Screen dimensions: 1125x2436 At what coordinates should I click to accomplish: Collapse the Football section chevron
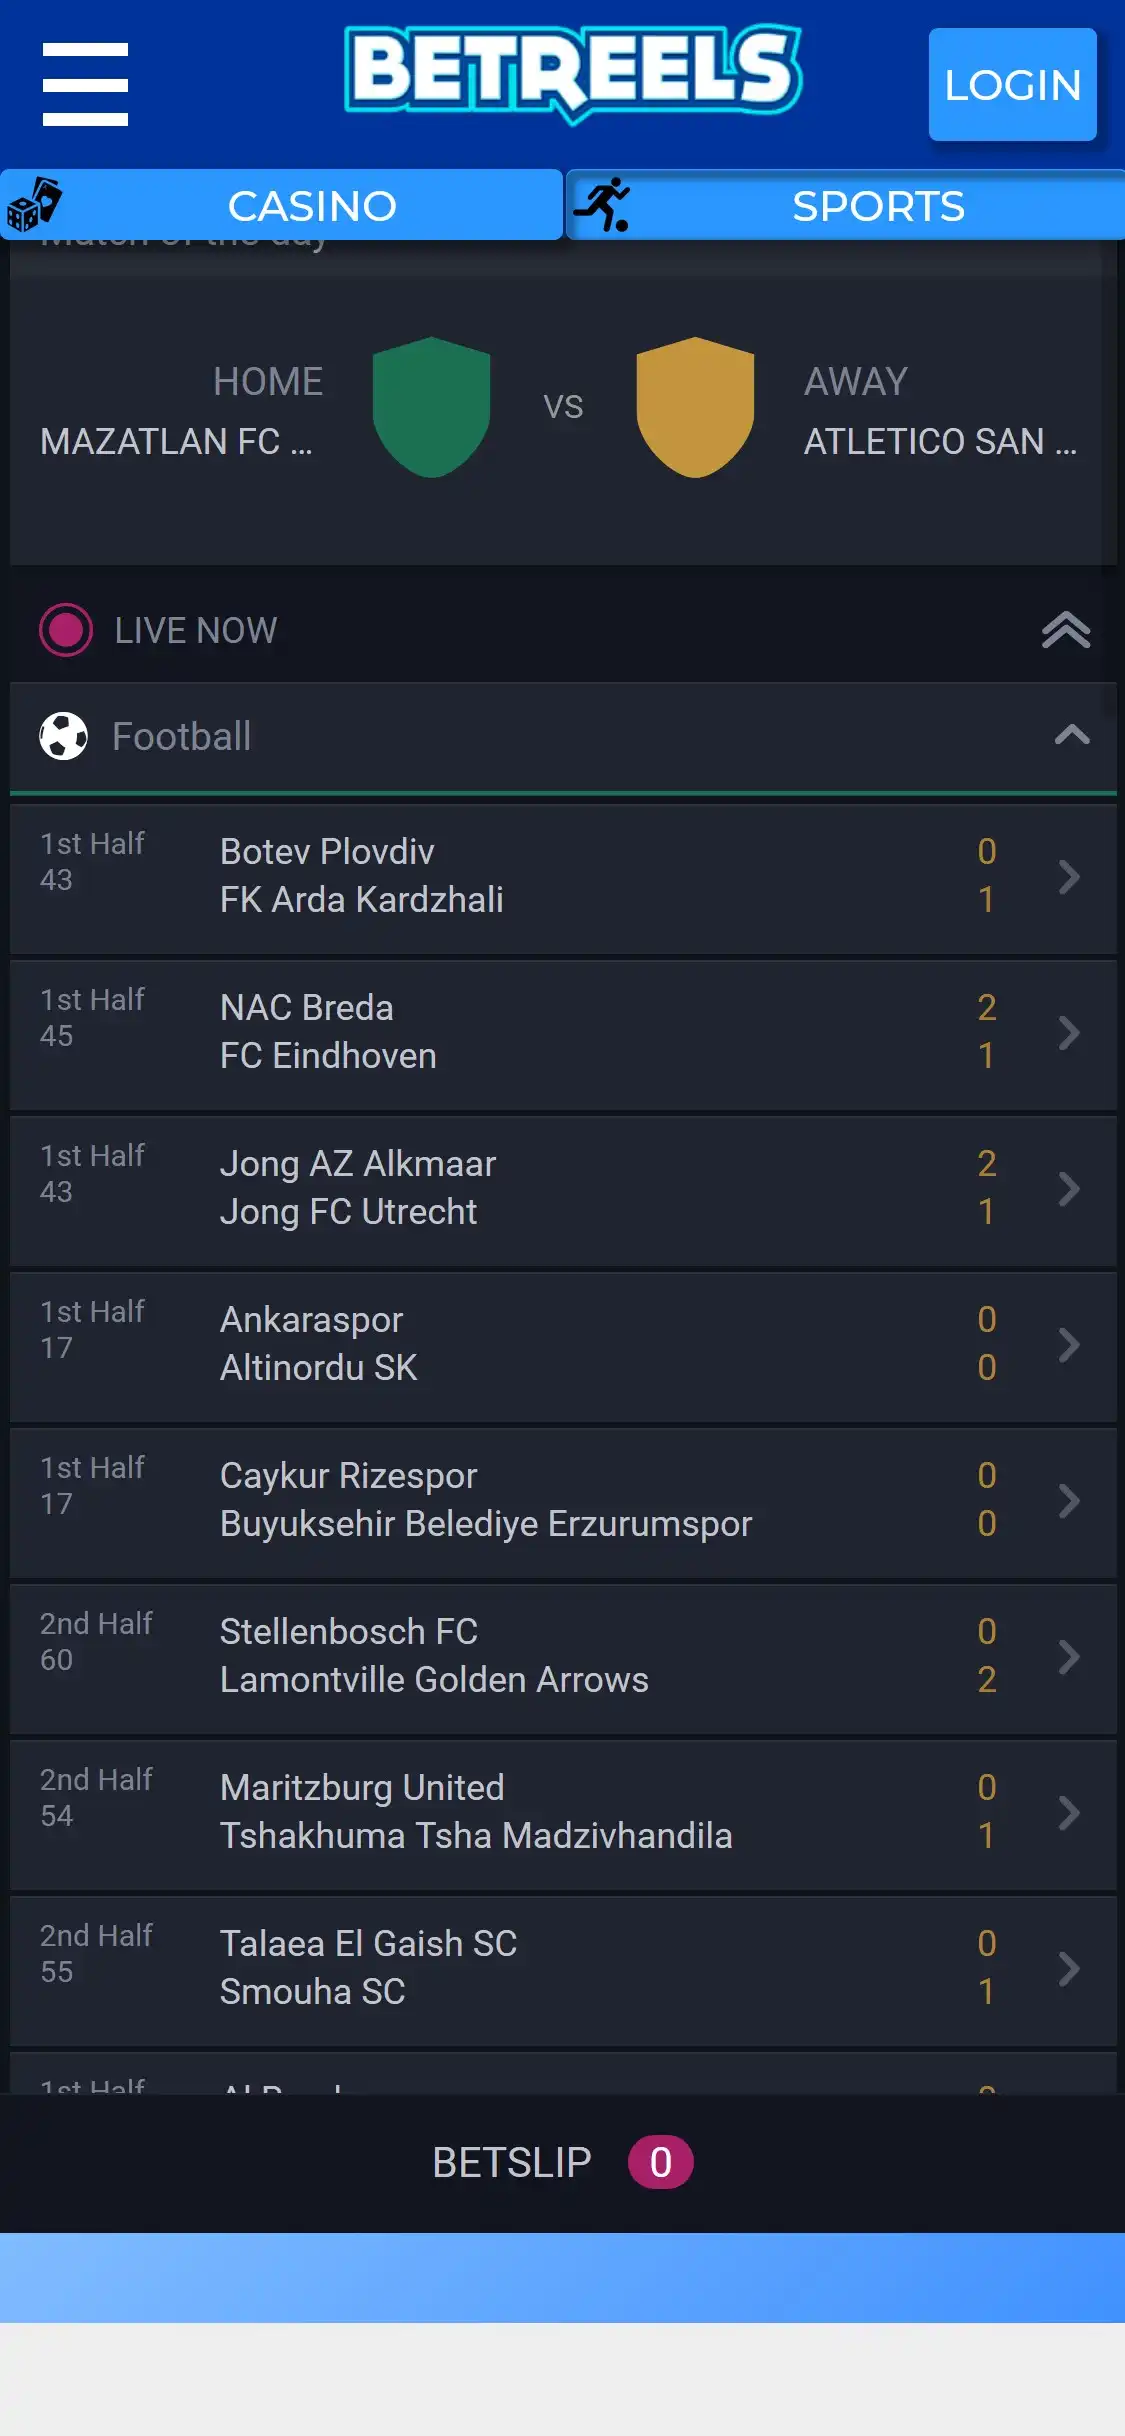[x=1071, y=736]
